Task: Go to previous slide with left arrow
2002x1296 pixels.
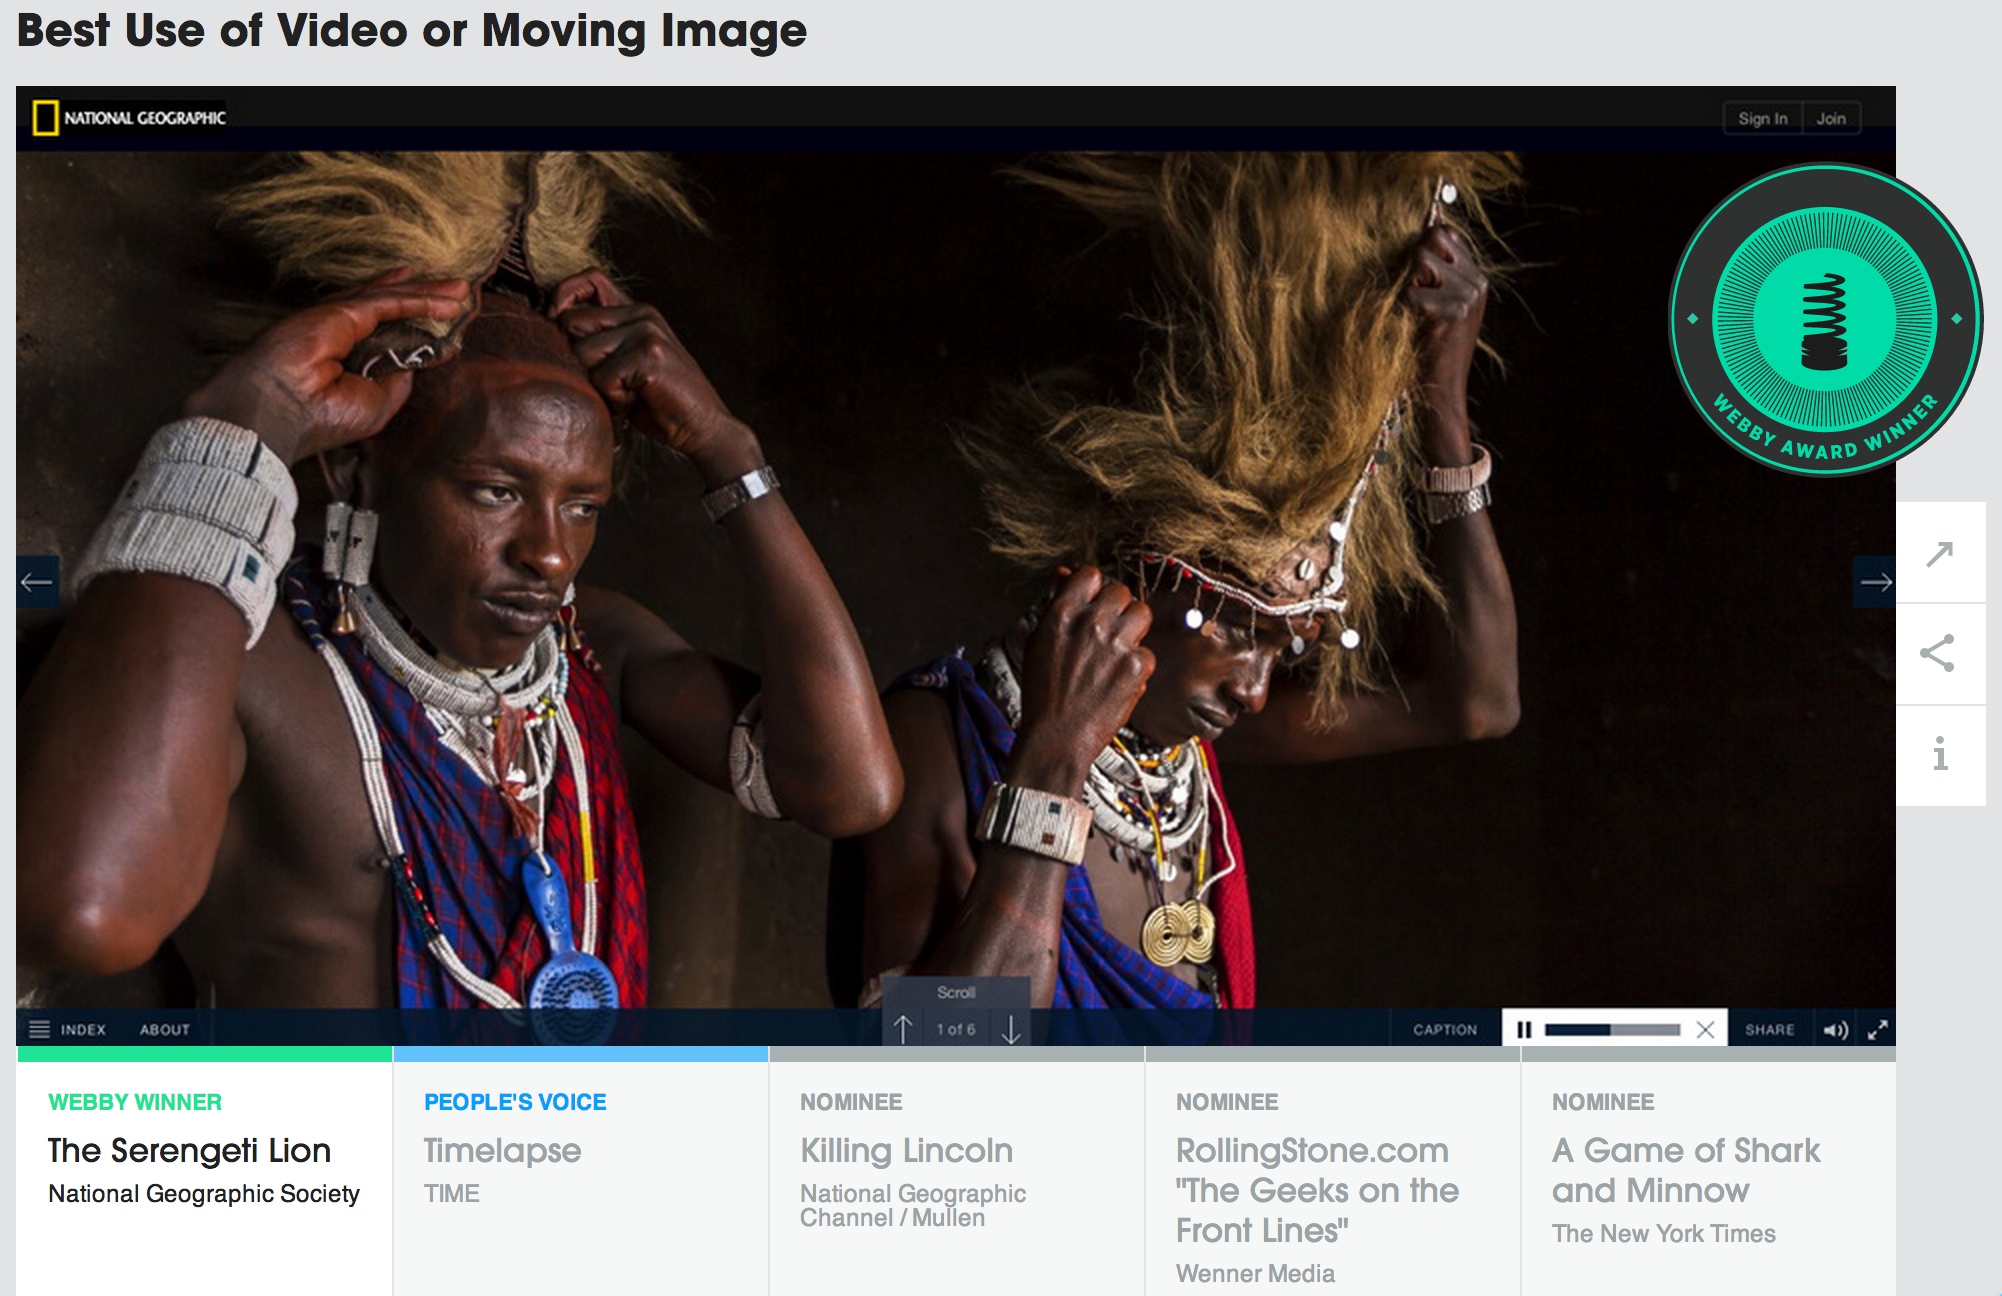Action: 37,582
